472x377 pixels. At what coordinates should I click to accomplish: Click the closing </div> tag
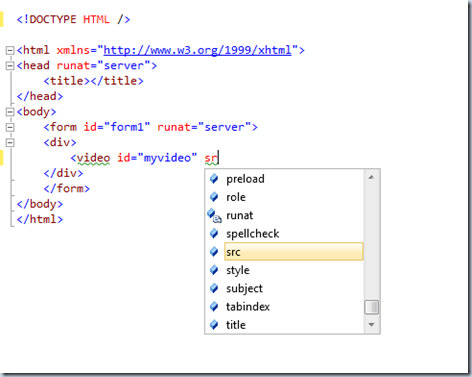63,173
